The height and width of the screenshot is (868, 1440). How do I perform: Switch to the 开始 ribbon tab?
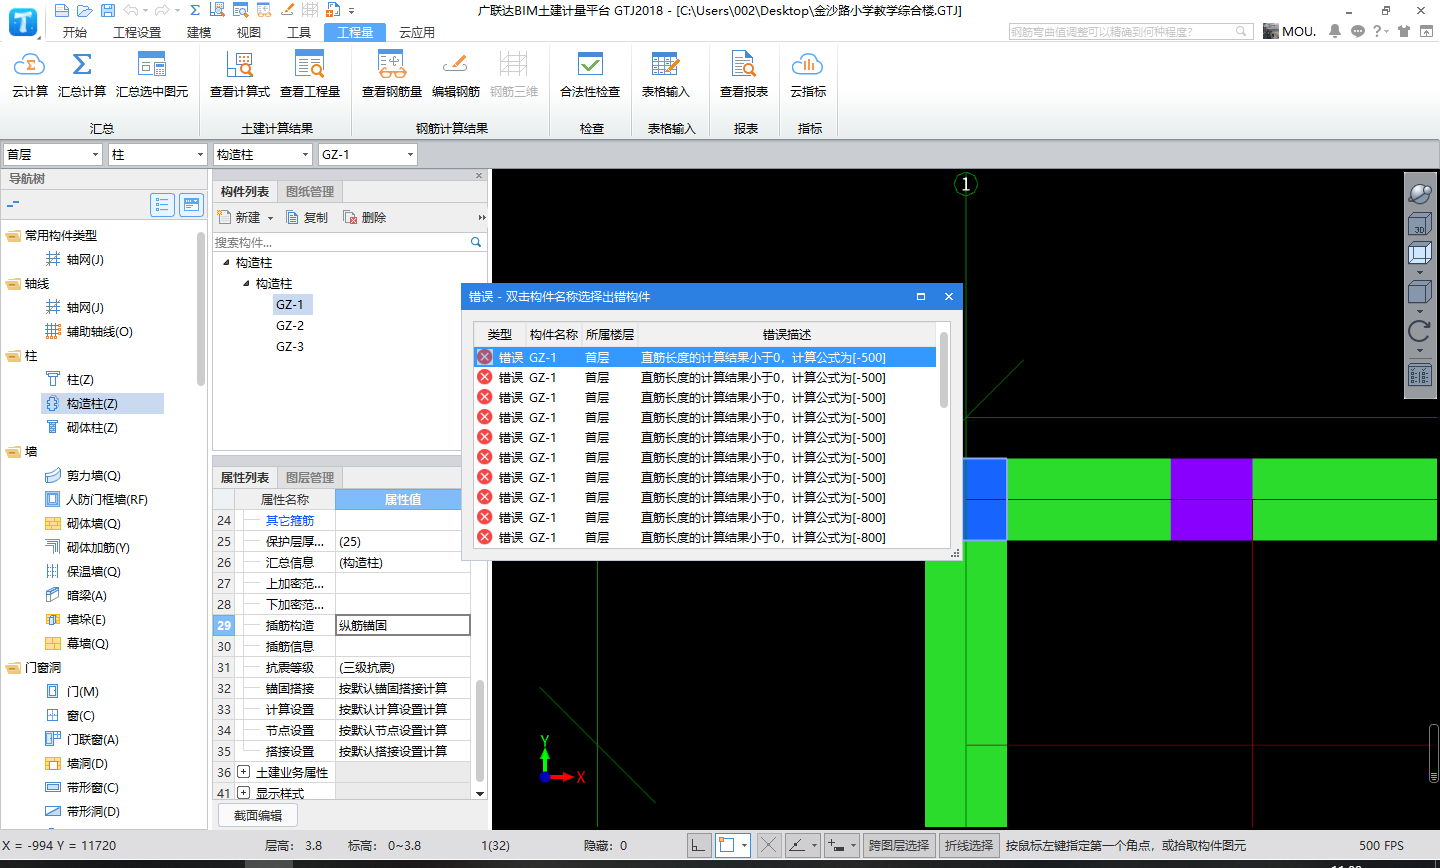pyautogui.click(x=75, y=32)
